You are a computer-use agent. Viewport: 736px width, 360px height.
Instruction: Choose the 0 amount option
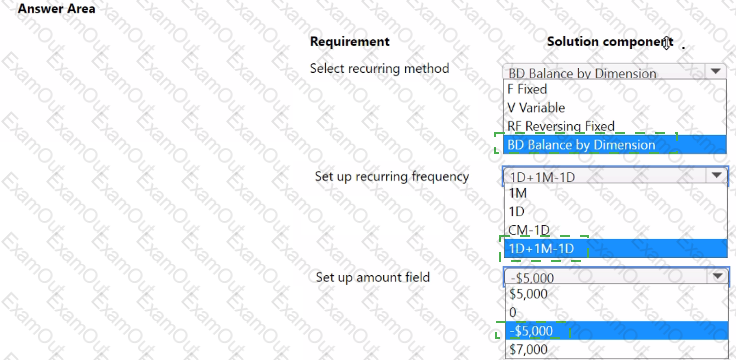point(617,312)
